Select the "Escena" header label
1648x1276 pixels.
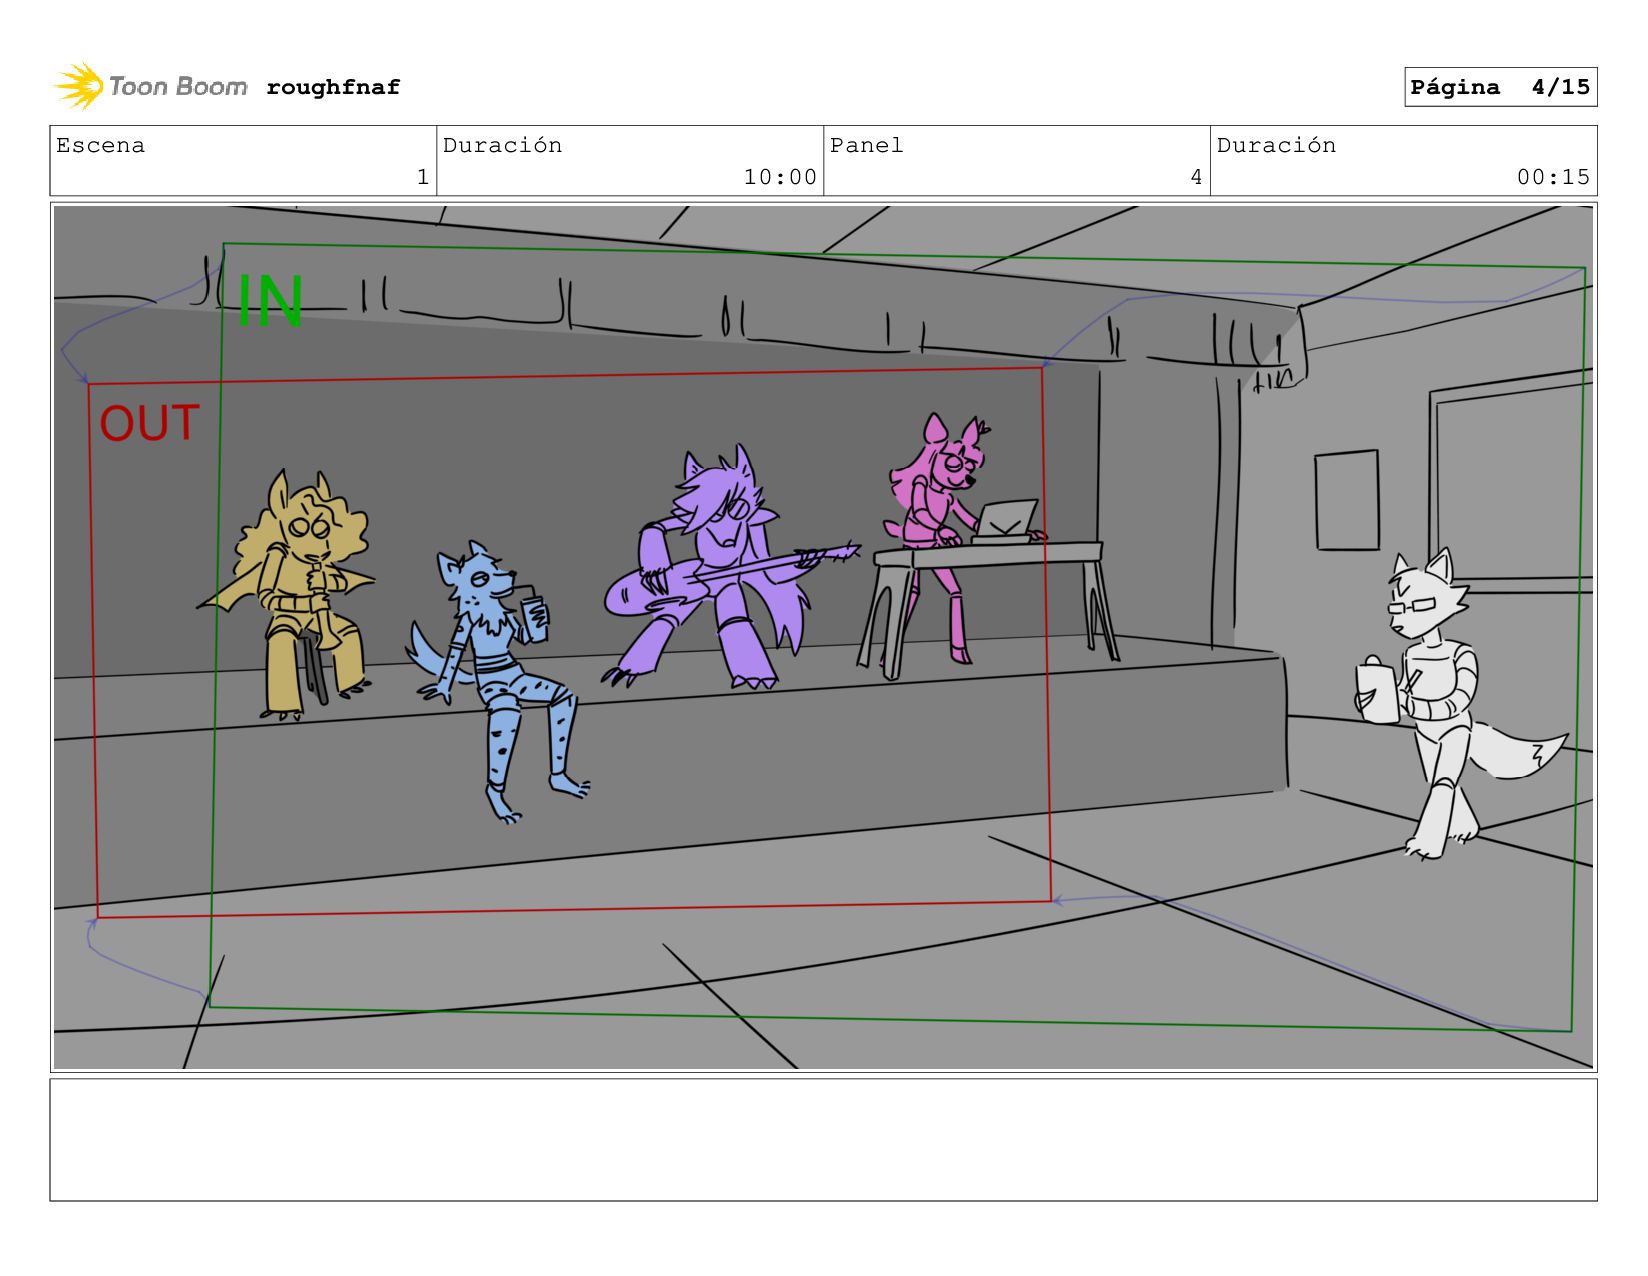pos(100,145)
